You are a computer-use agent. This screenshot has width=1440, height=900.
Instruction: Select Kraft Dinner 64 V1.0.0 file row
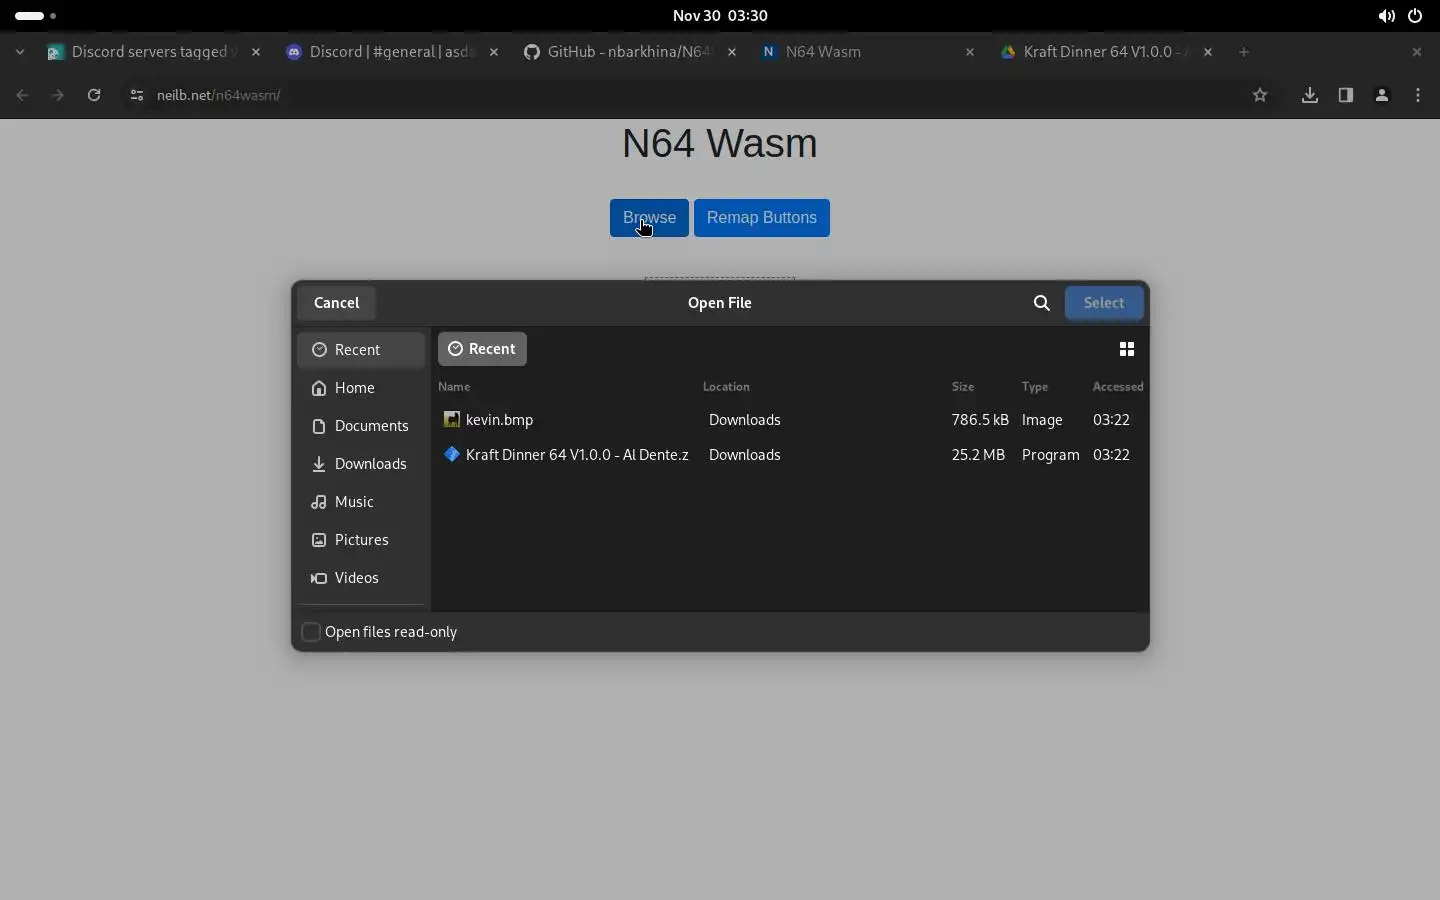click(x=791, y=455)
